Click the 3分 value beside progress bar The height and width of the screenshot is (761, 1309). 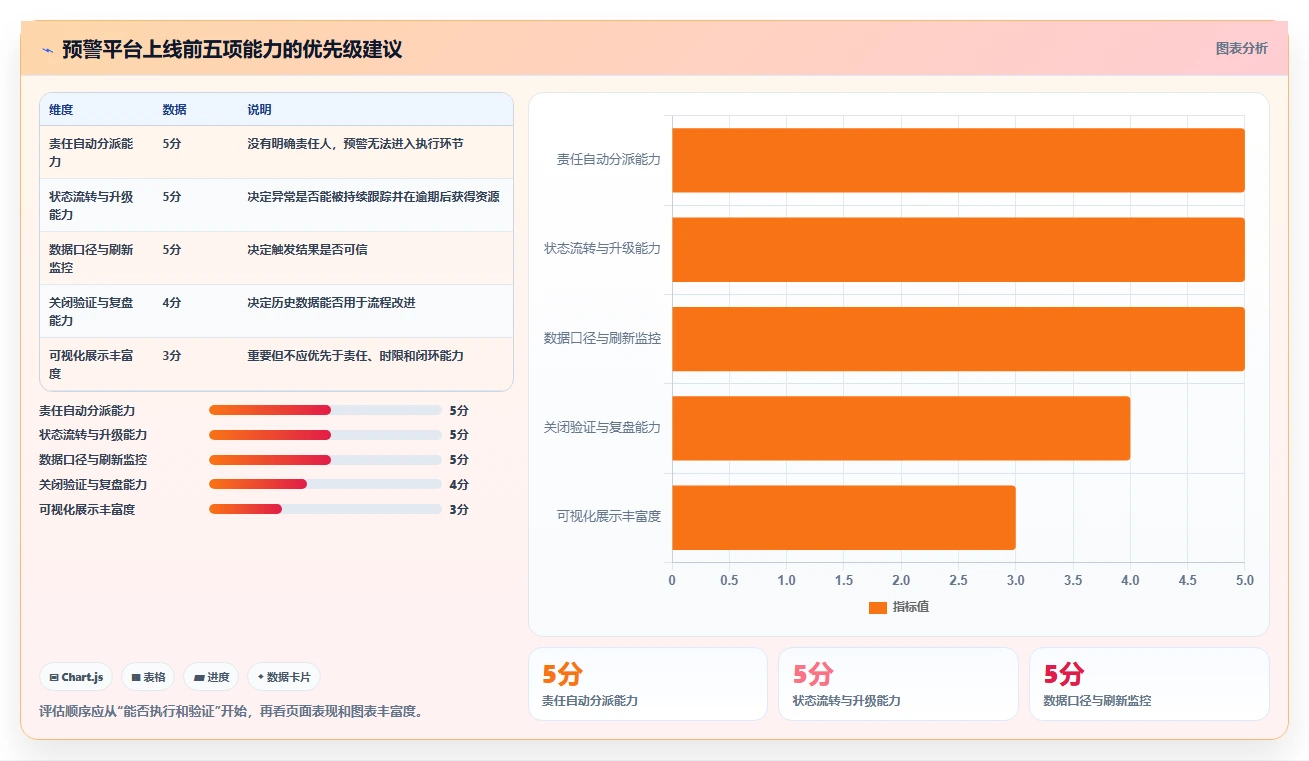coord(459,510)
